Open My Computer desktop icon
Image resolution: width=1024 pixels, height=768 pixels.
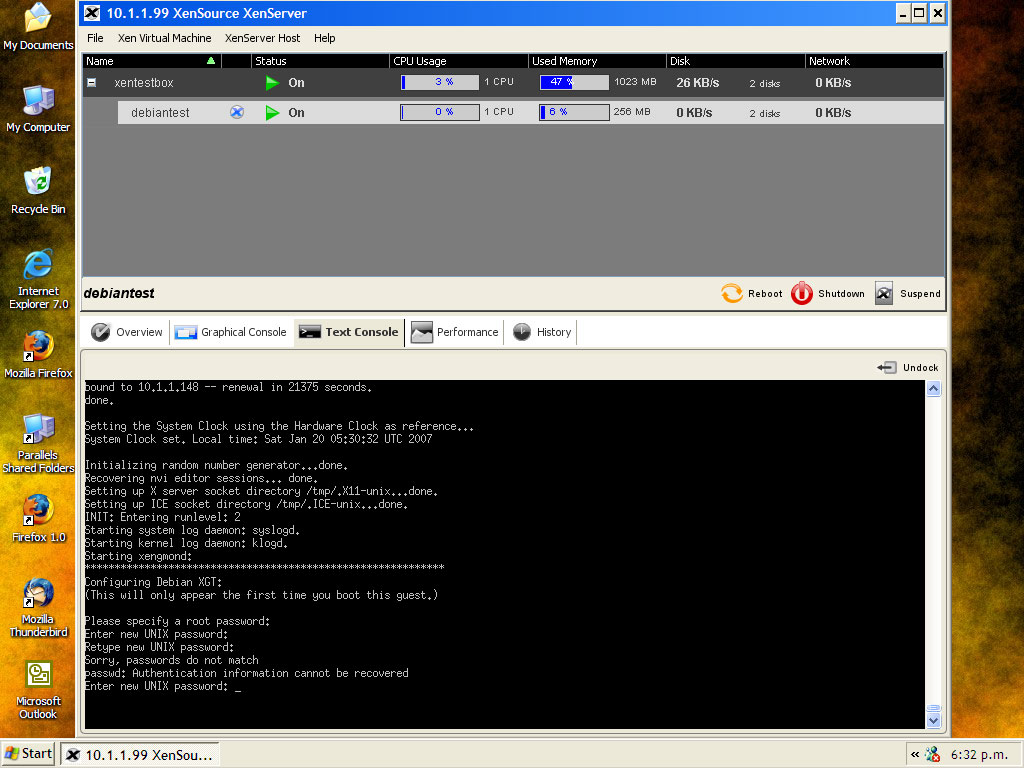(38, 108)
